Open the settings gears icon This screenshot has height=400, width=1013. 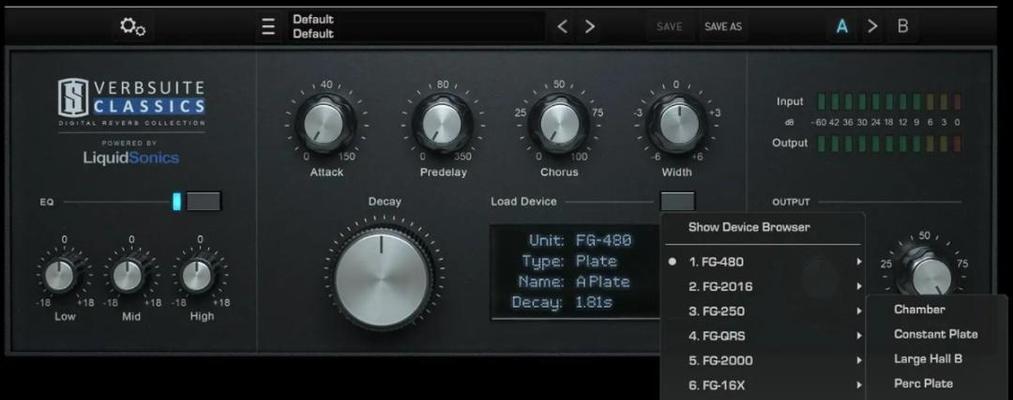[x=132, y=26]
